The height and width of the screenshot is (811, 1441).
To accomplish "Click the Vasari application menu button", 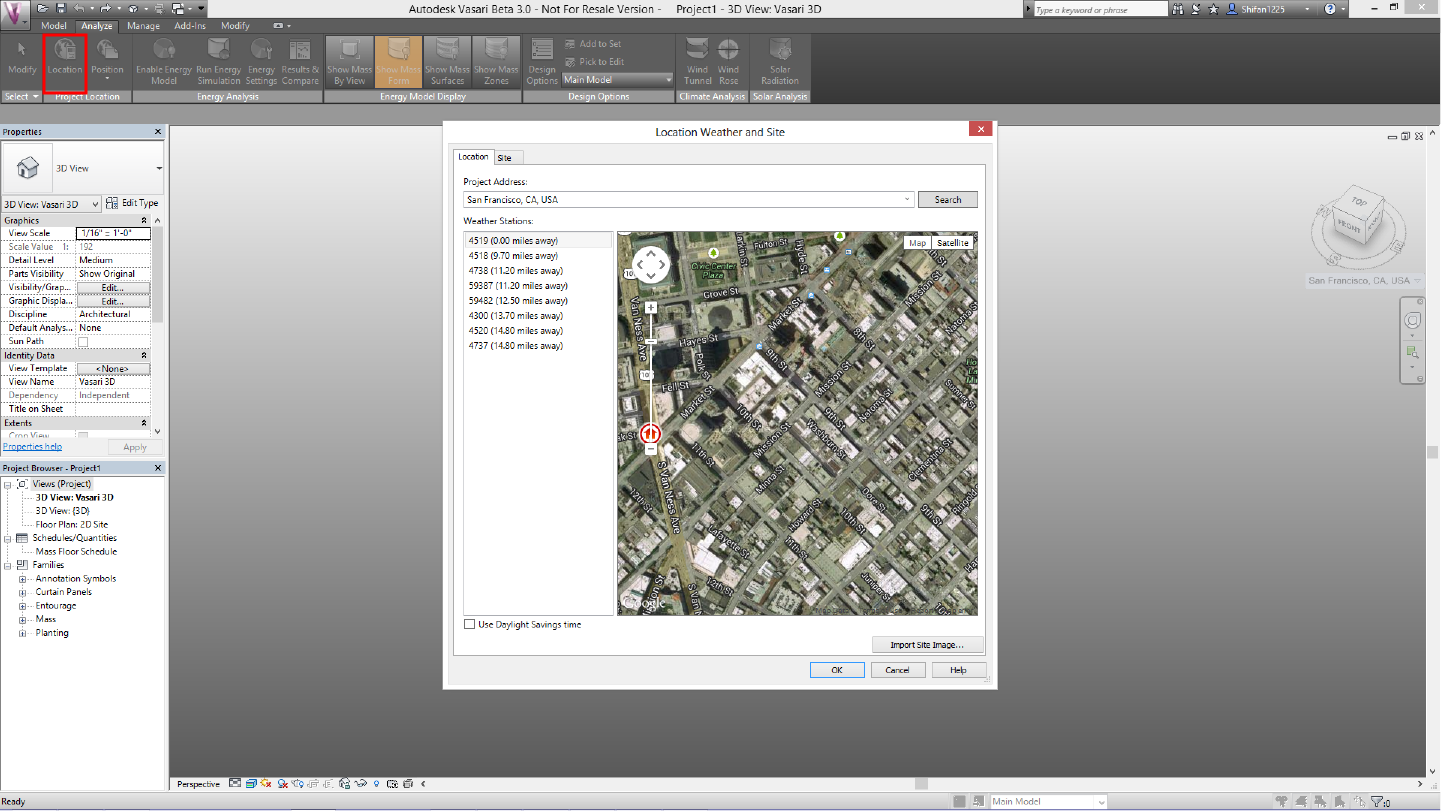I will [x=14, y=16].
